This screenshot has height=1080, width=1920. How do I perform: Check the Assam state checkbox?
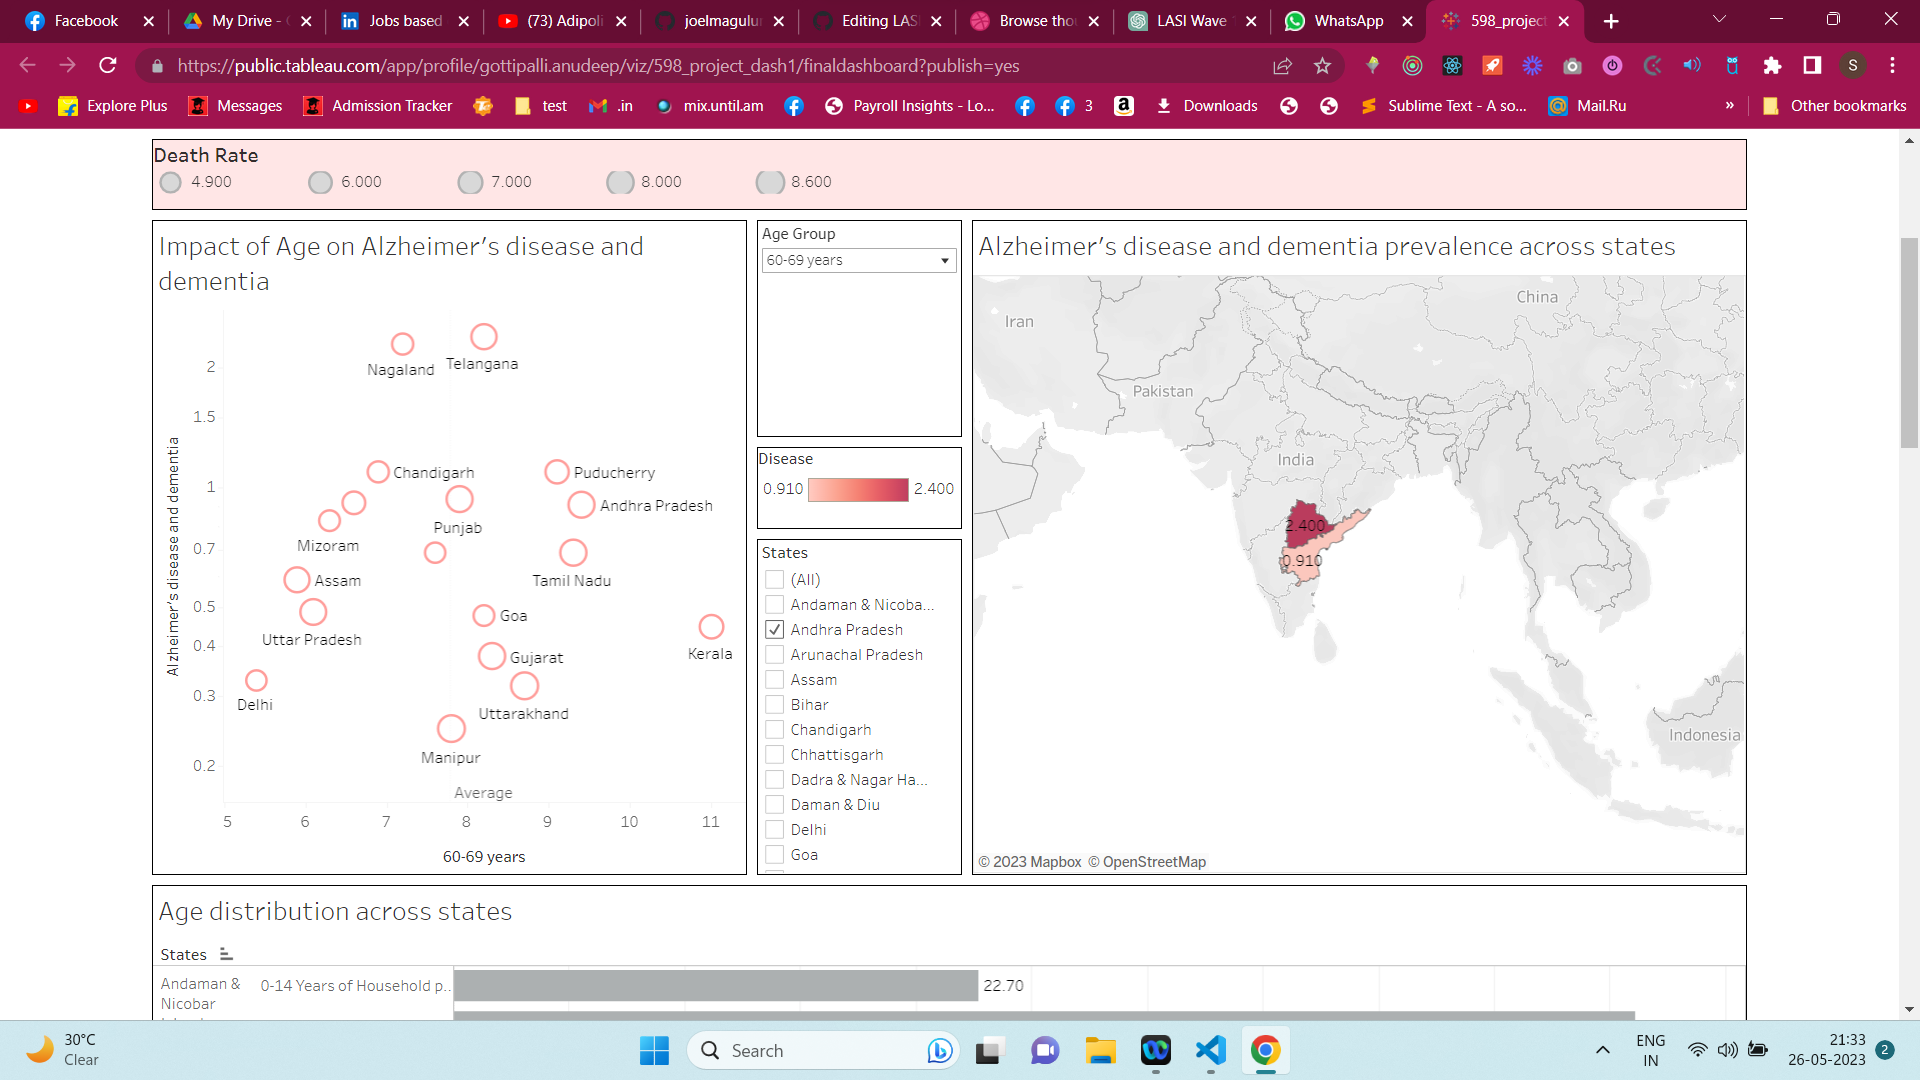point(775,679)
